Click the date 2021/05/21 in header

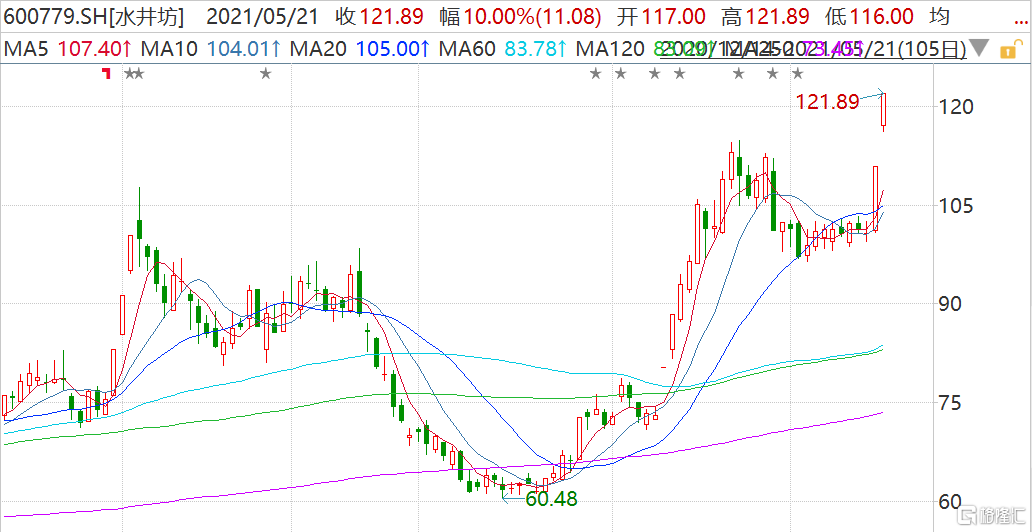coord(261,18)
